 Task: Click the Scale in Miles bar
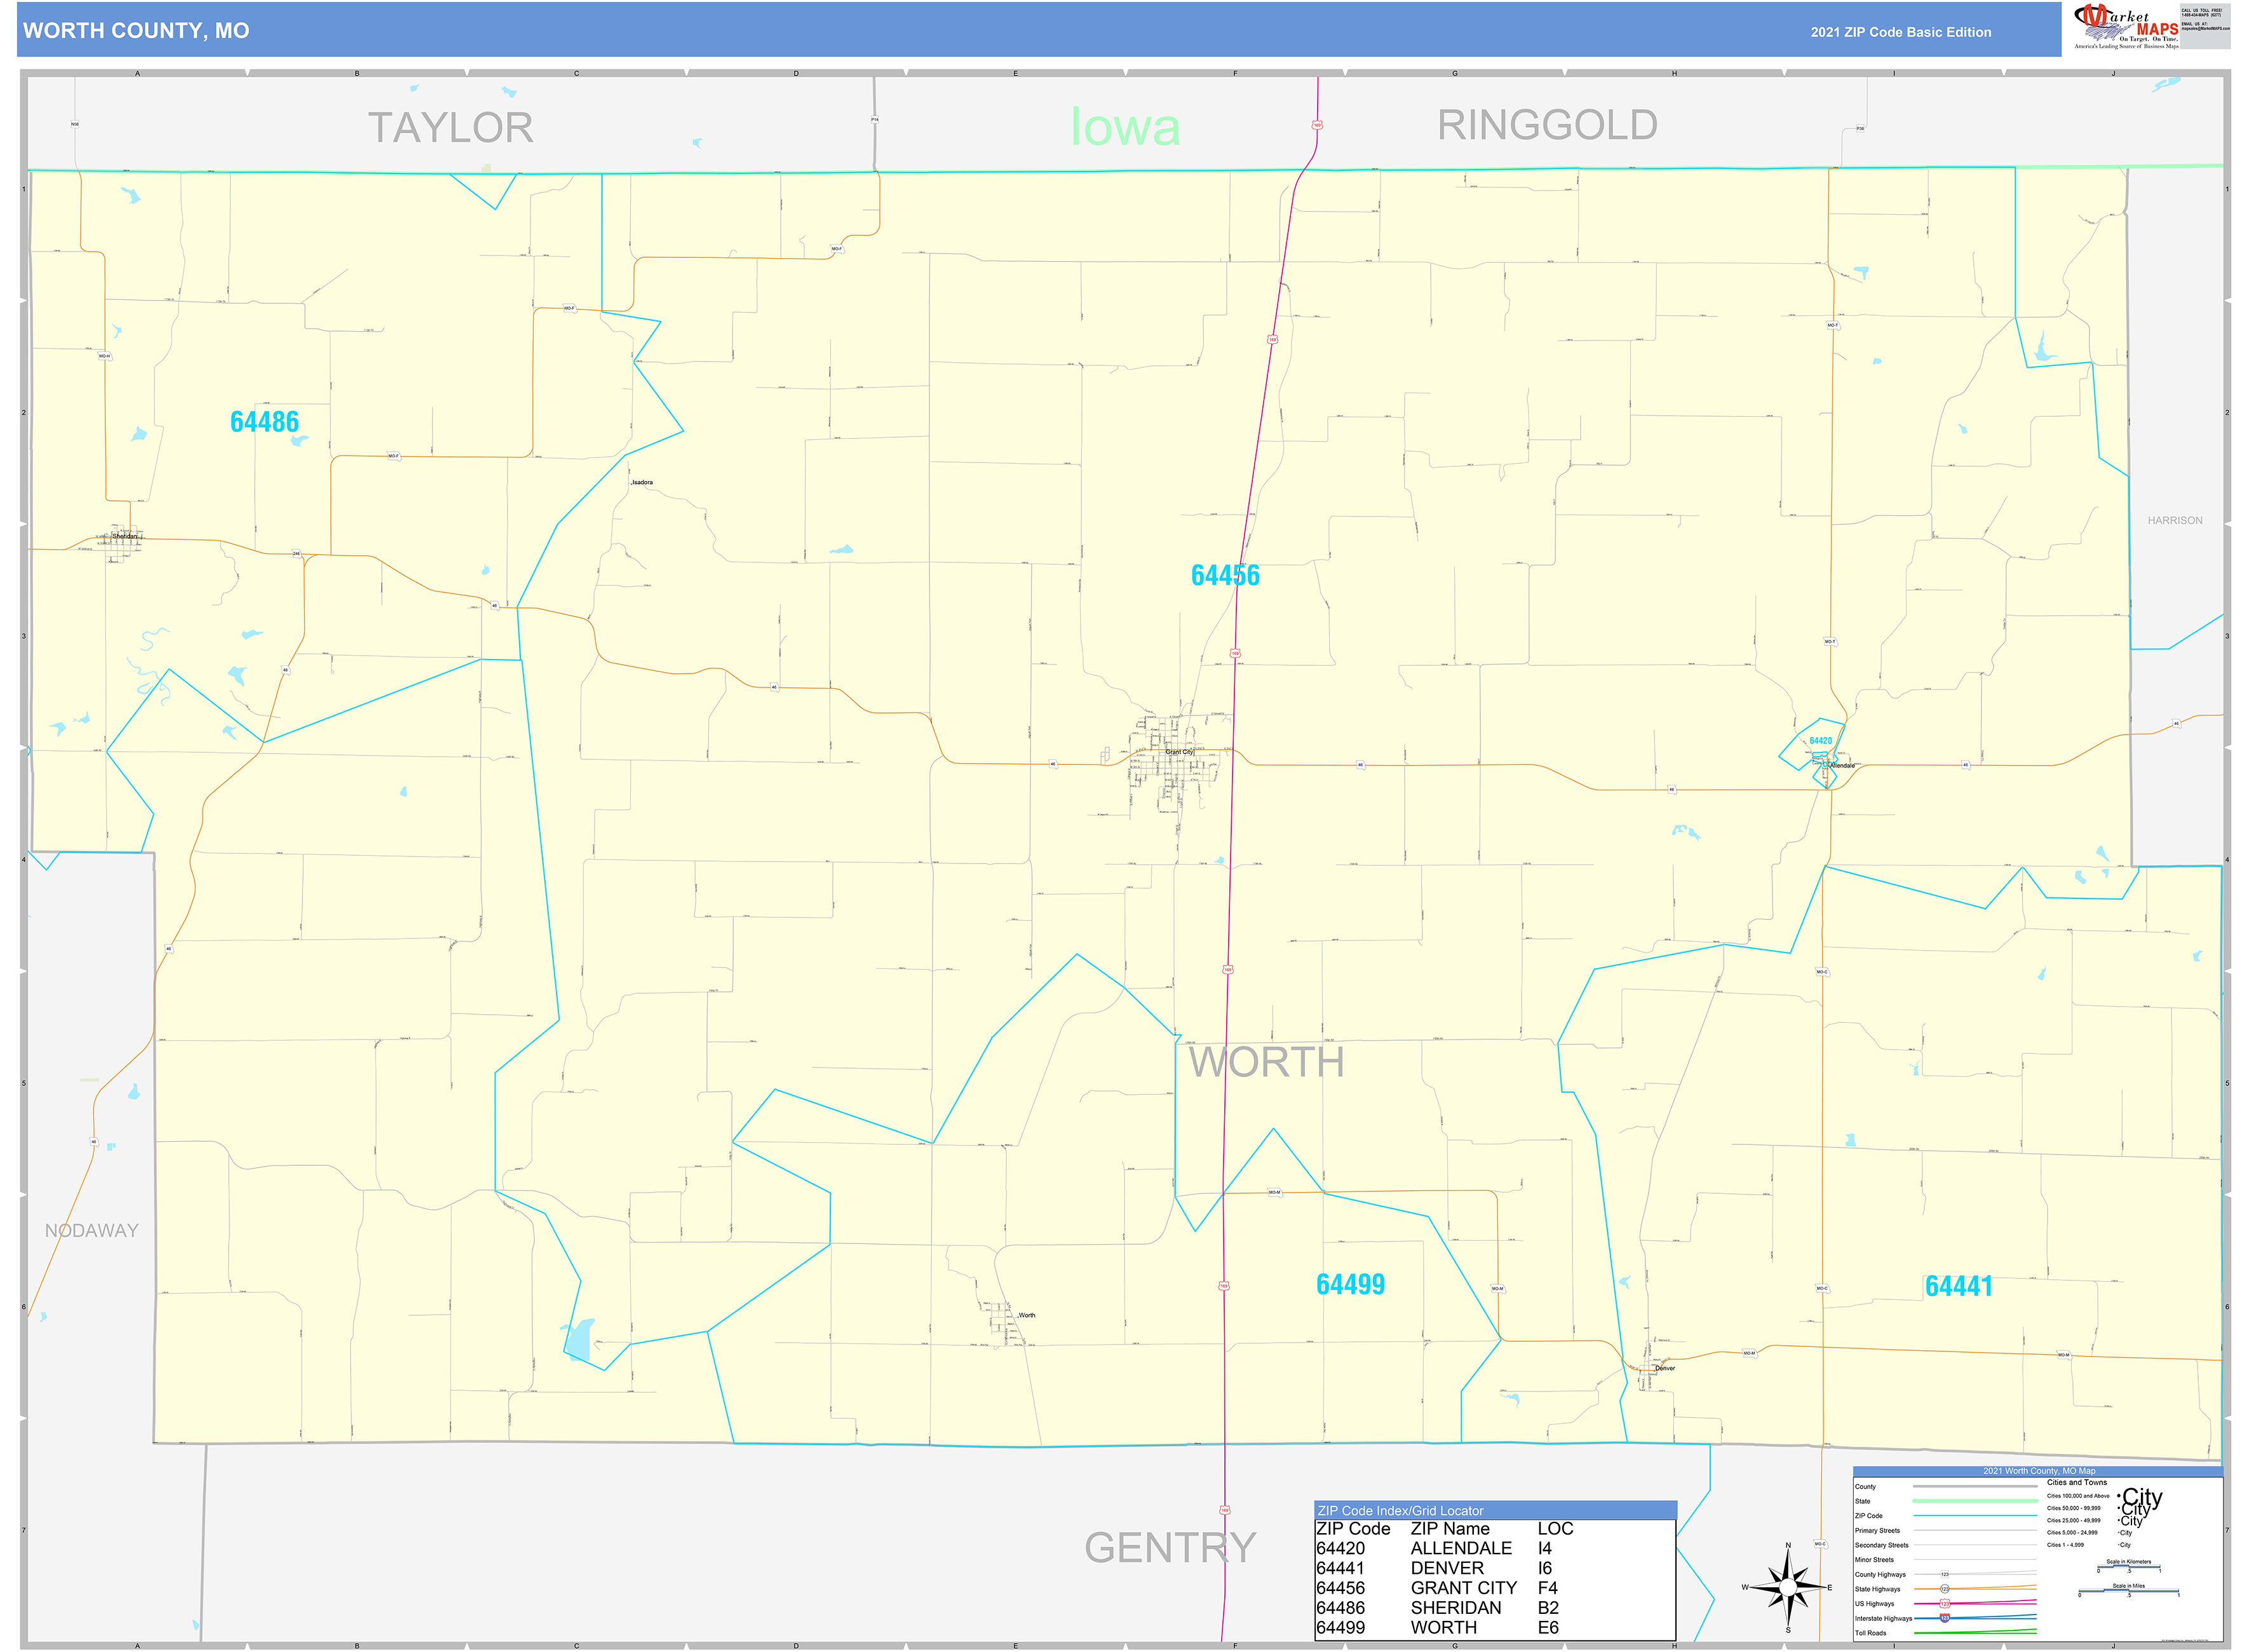pyautogui.click(x=2128, y=1591)
